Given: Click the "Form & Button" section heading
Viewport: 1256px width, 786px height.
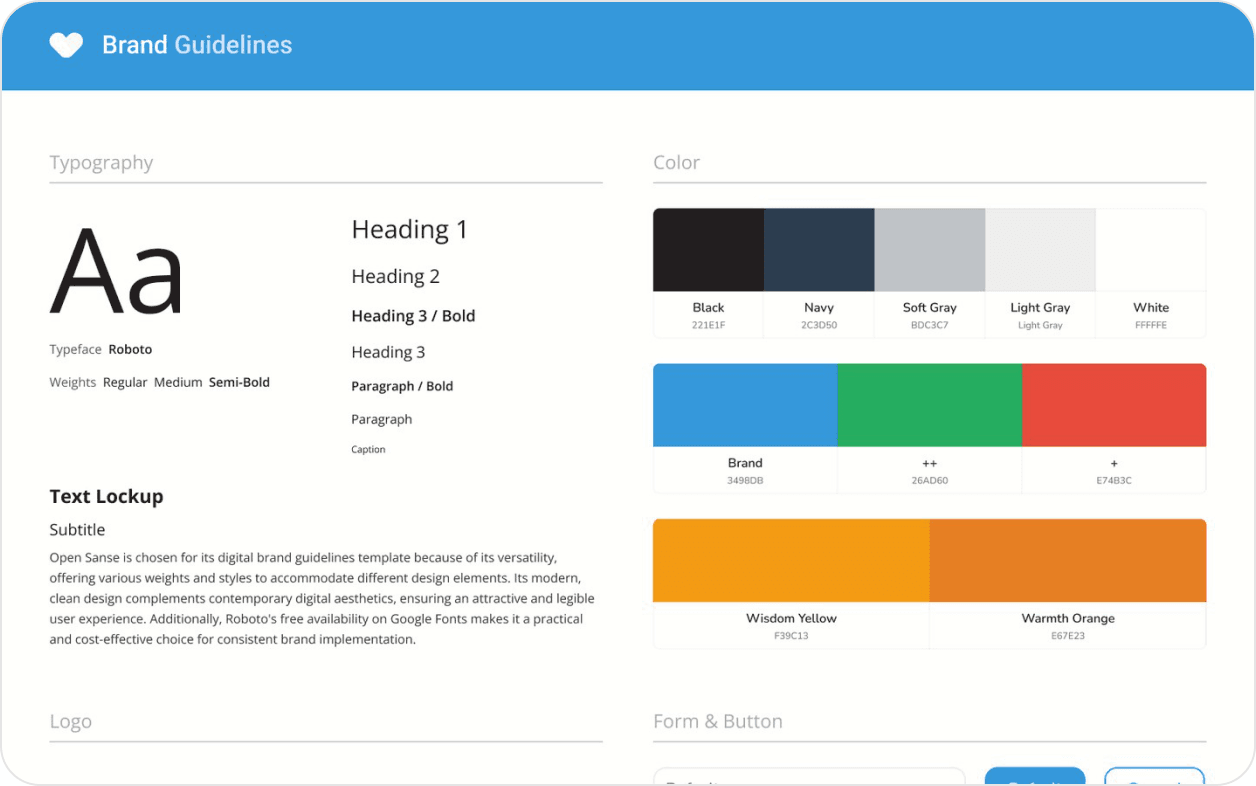Looking at the screenshot, I should pyautogui.click(x=718, y=722).
